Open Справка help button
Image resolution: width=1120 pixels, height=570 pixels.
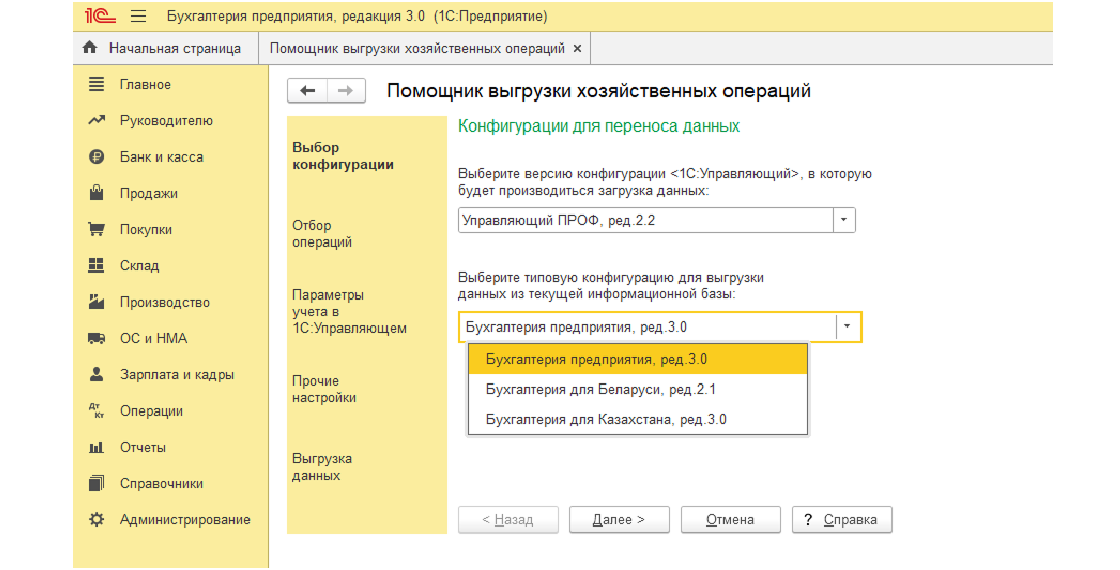842,520
